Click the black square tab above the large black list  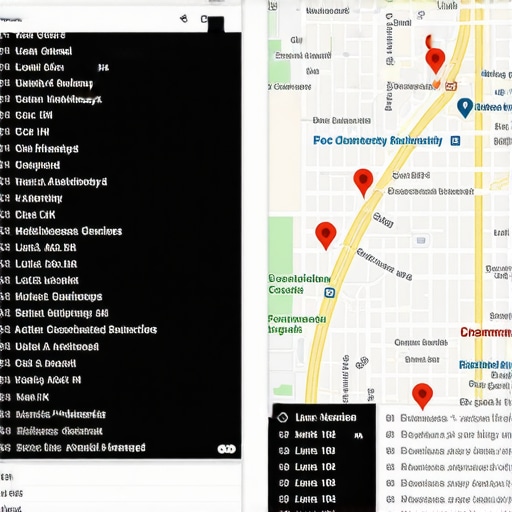216,25
